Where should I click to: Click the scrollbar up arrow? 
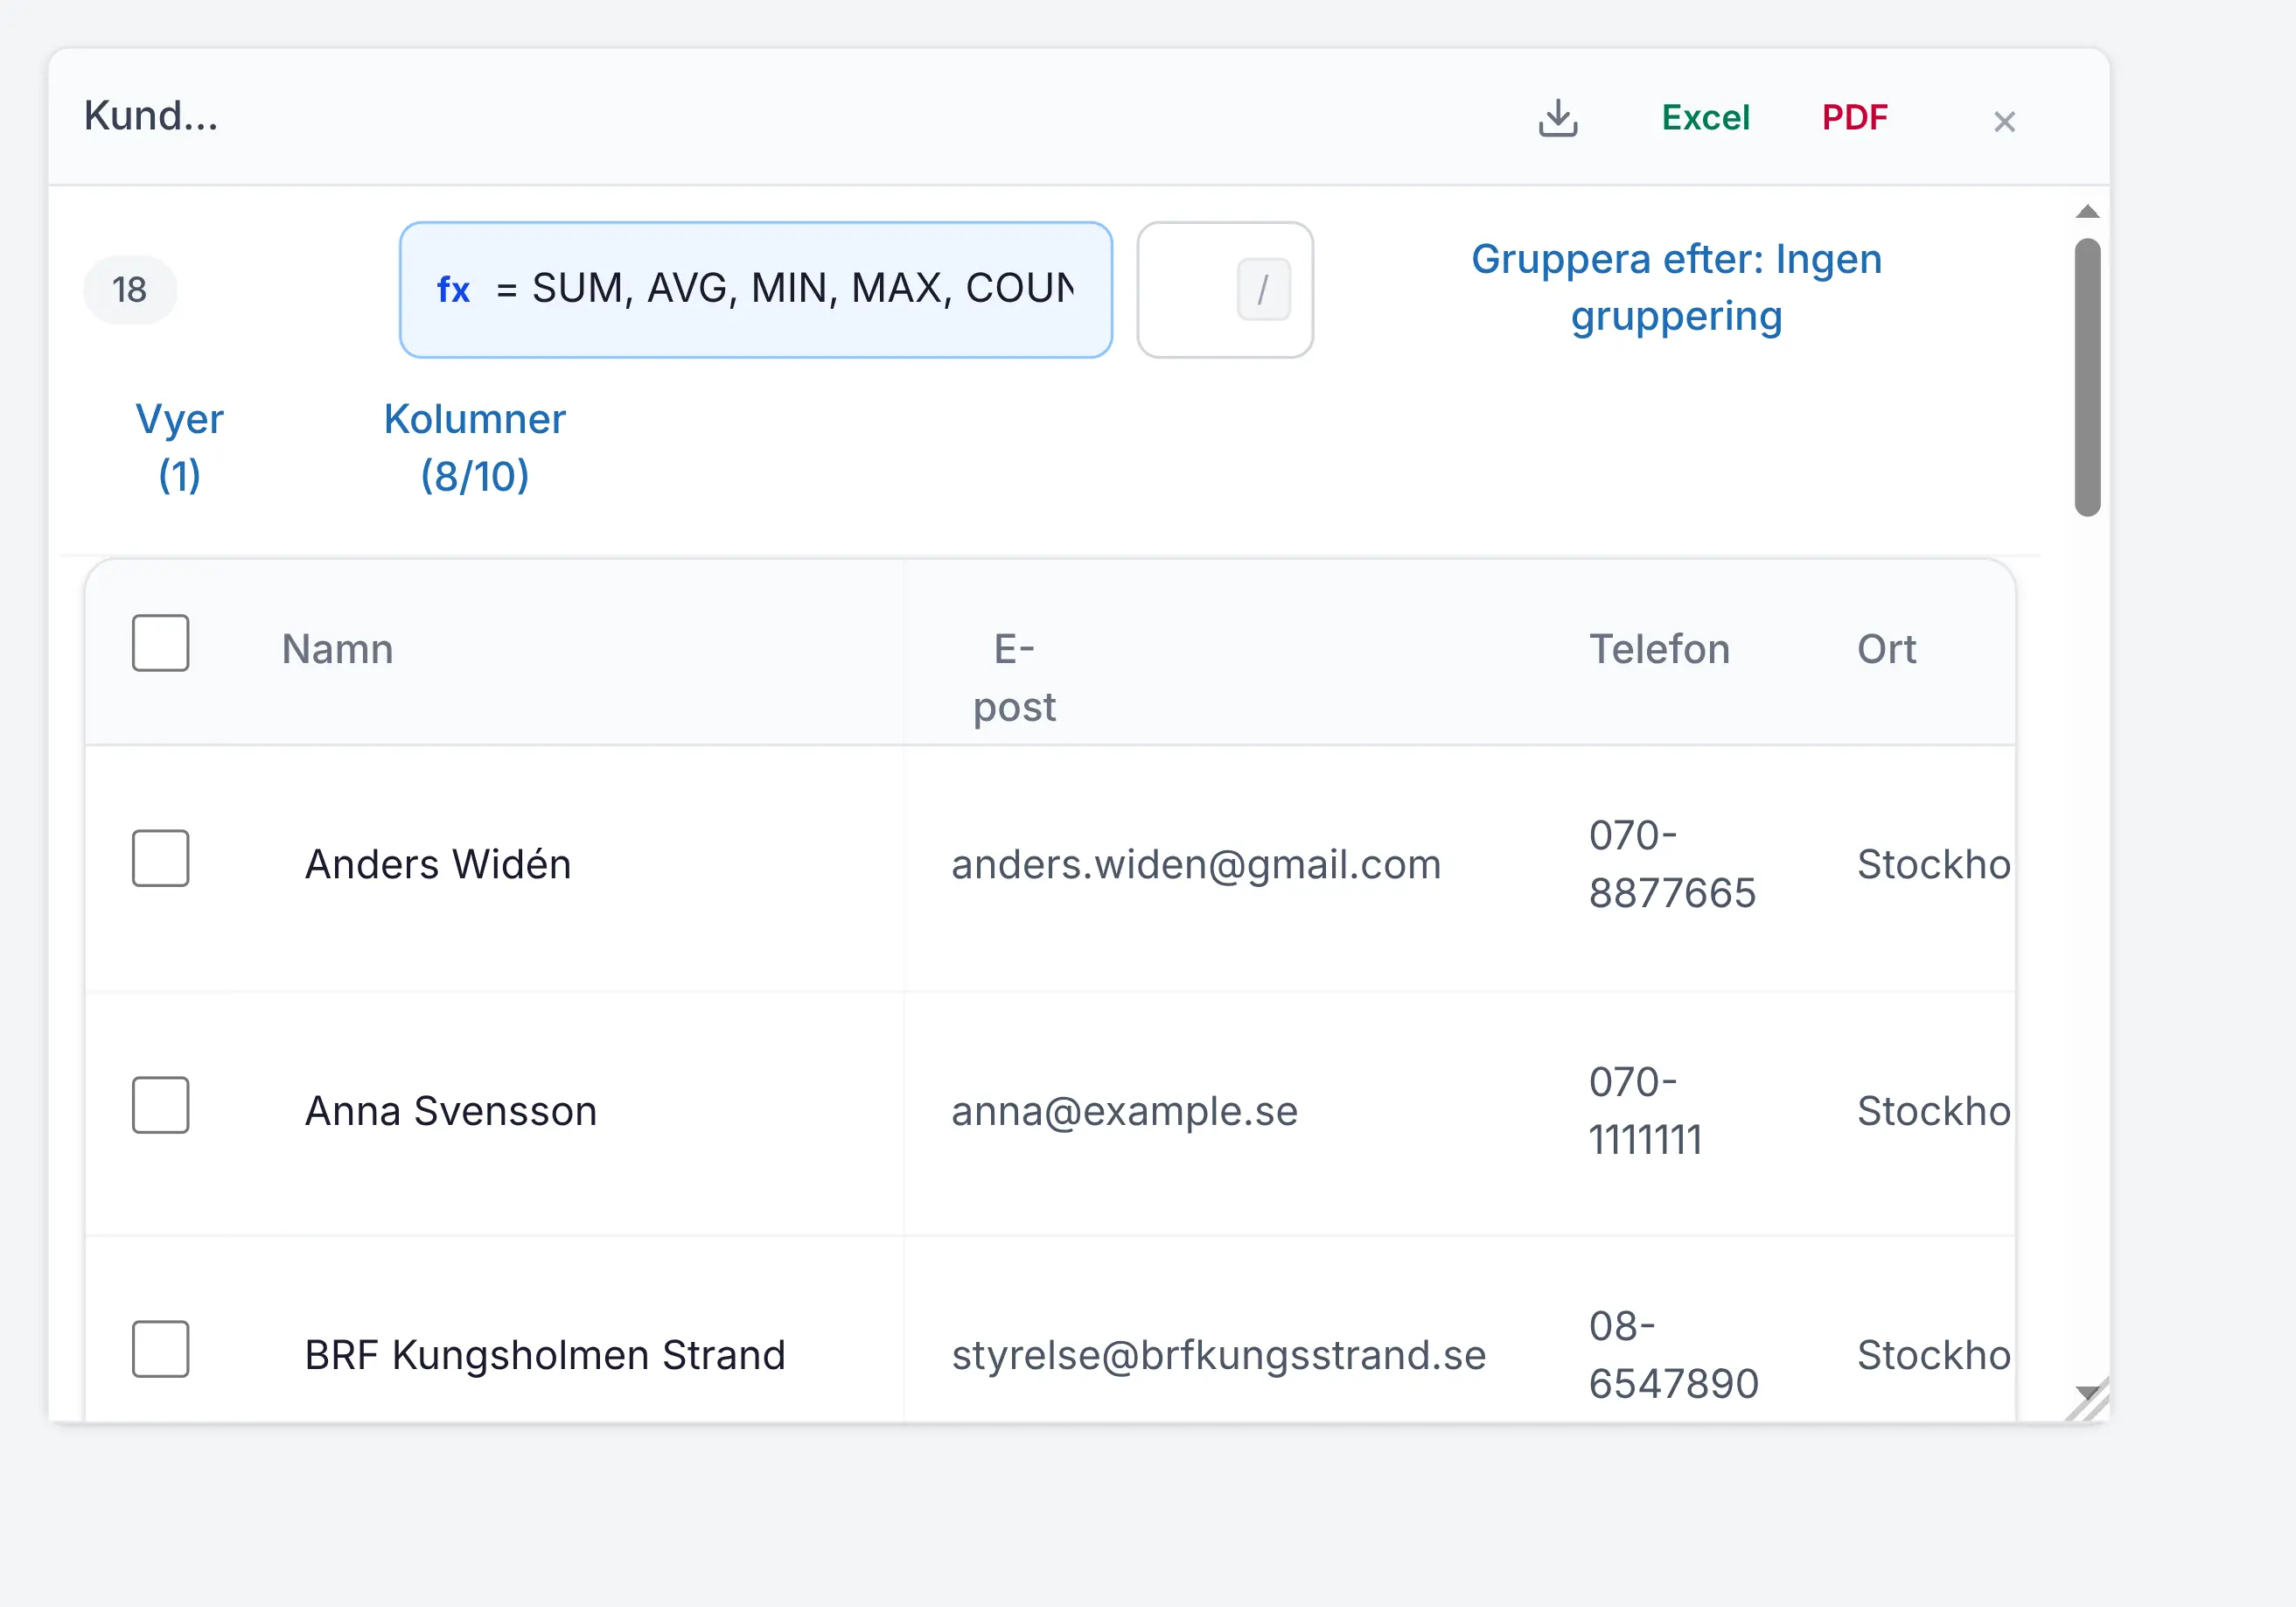coord(2087,211)
